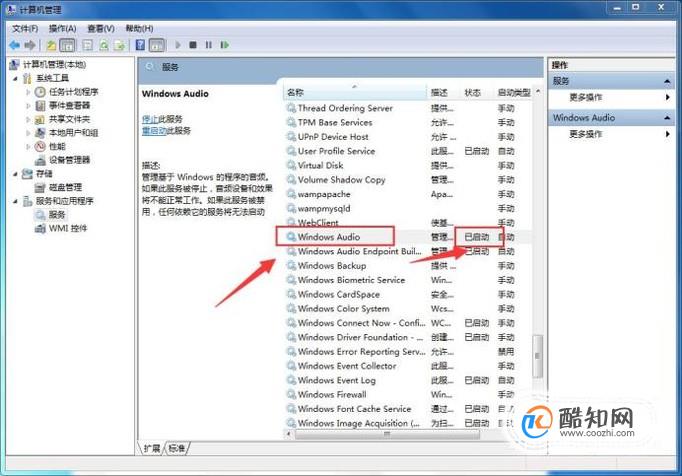Click the Restart service icon

click(224, 45)
